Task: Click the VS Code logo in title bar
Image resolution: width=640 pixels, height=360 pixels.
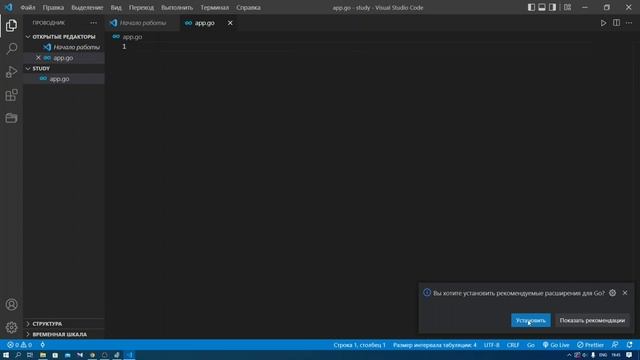Action: click(9, 7)
